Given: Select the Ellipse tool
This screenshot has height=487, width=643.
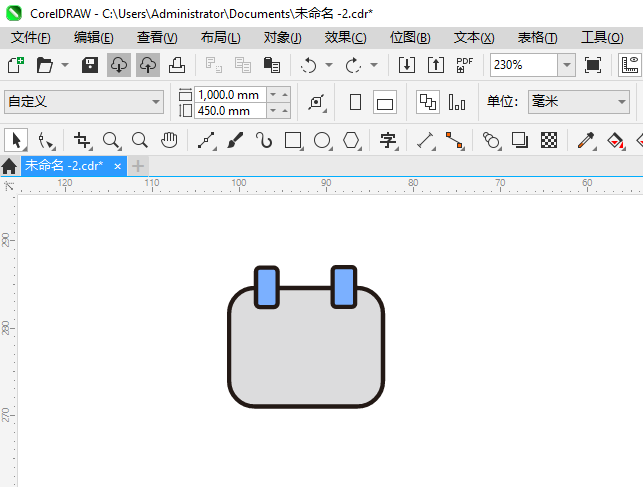Looking at the screenshot, I should click(322, 140).
